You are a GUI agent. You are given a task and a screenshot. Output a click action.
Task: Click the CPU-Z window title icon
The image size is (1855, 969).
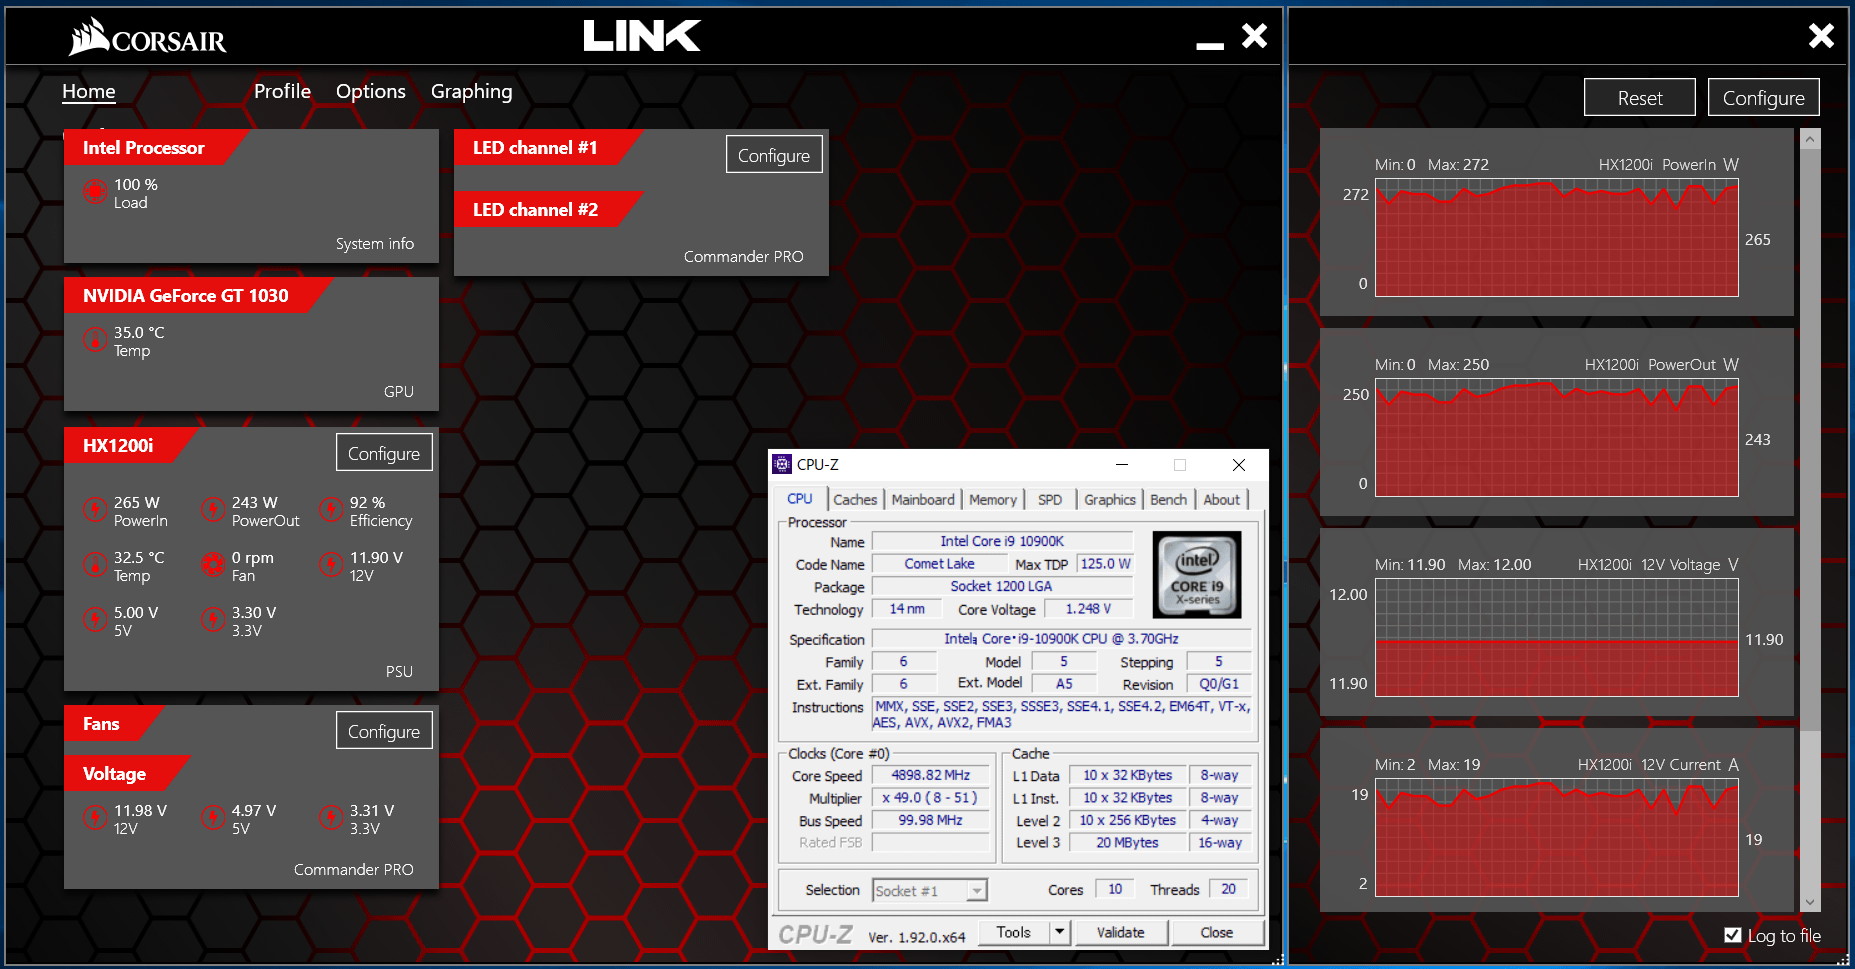click(782, 464)
